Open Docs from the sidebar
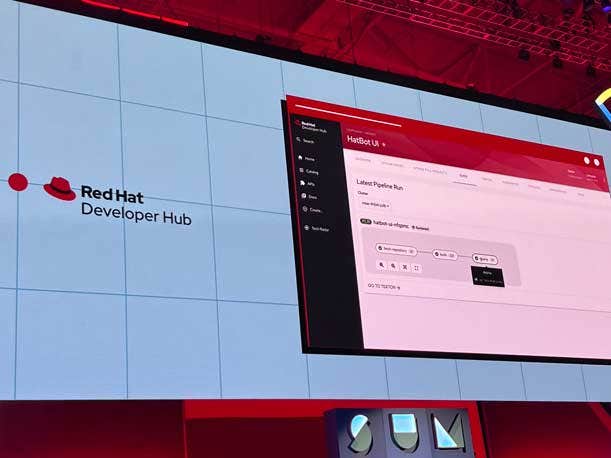Screen dimensions: 611x458 (311, 197)
